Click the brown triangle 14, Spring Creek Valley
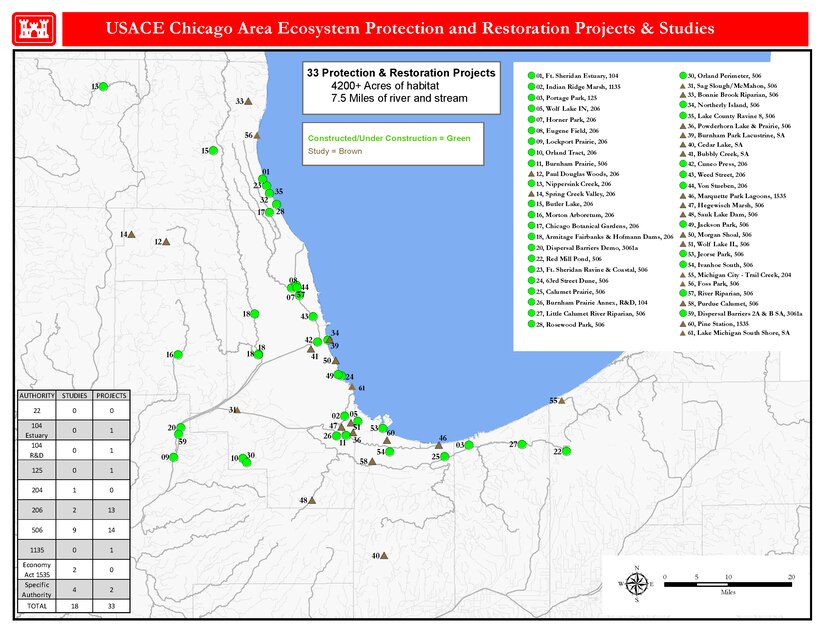825x635 pixels. pyautogui.click(x=132, y=234)
